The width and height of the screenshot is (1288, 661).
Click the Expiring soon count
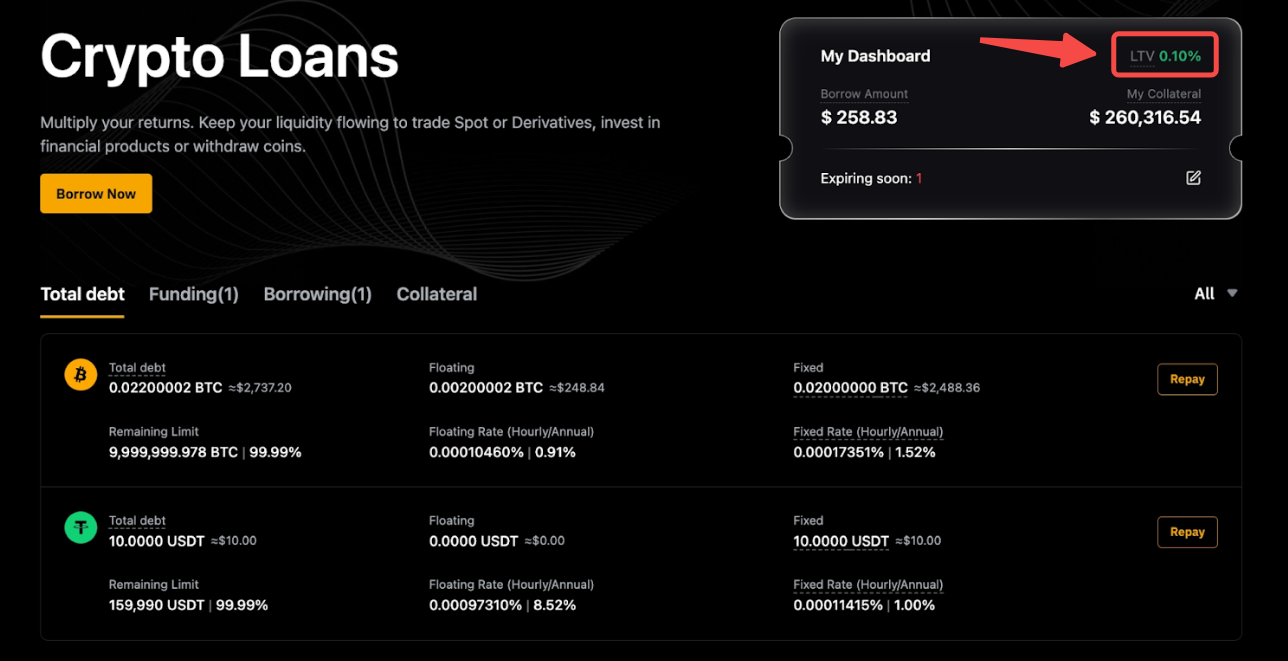(919, 179)
